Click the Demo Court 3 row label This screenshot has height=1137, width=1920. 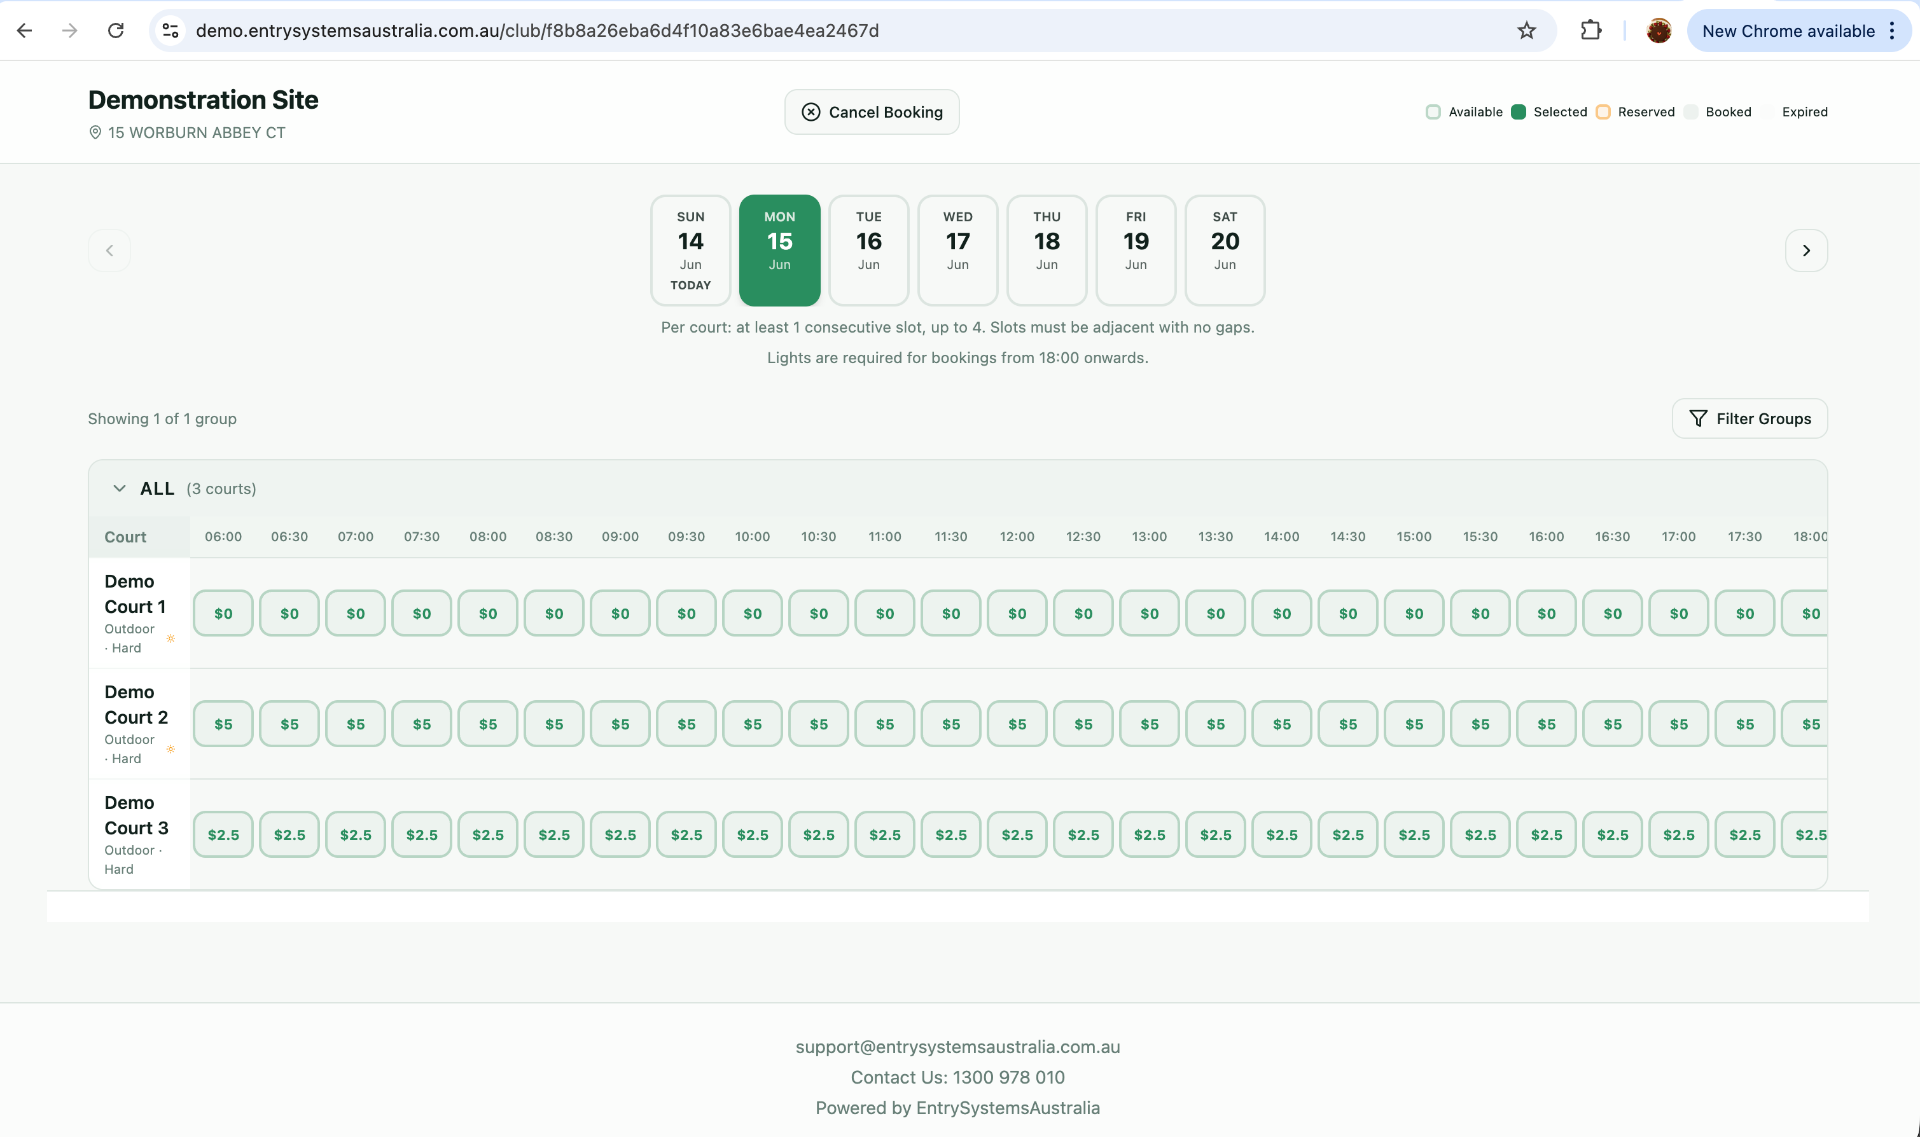(x=136, y=815)
